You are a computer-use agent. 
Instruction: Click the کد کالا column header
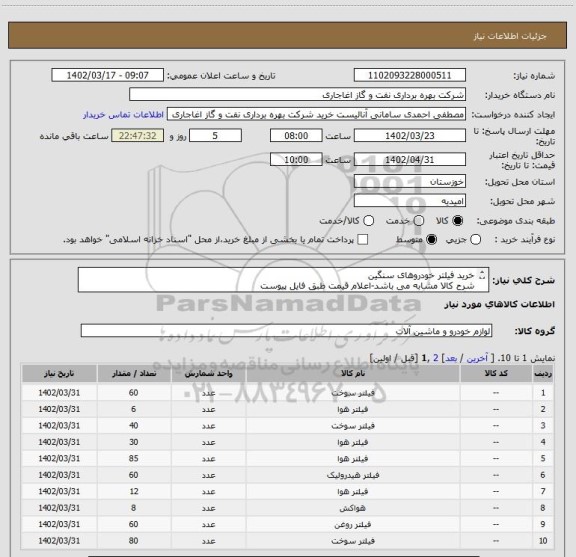coord(496,374)
